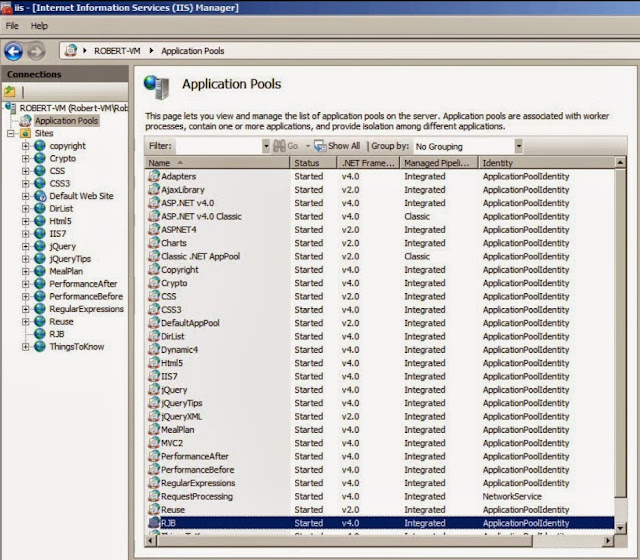Click the horizontal scrollbar left arrow

pos(151,541)
